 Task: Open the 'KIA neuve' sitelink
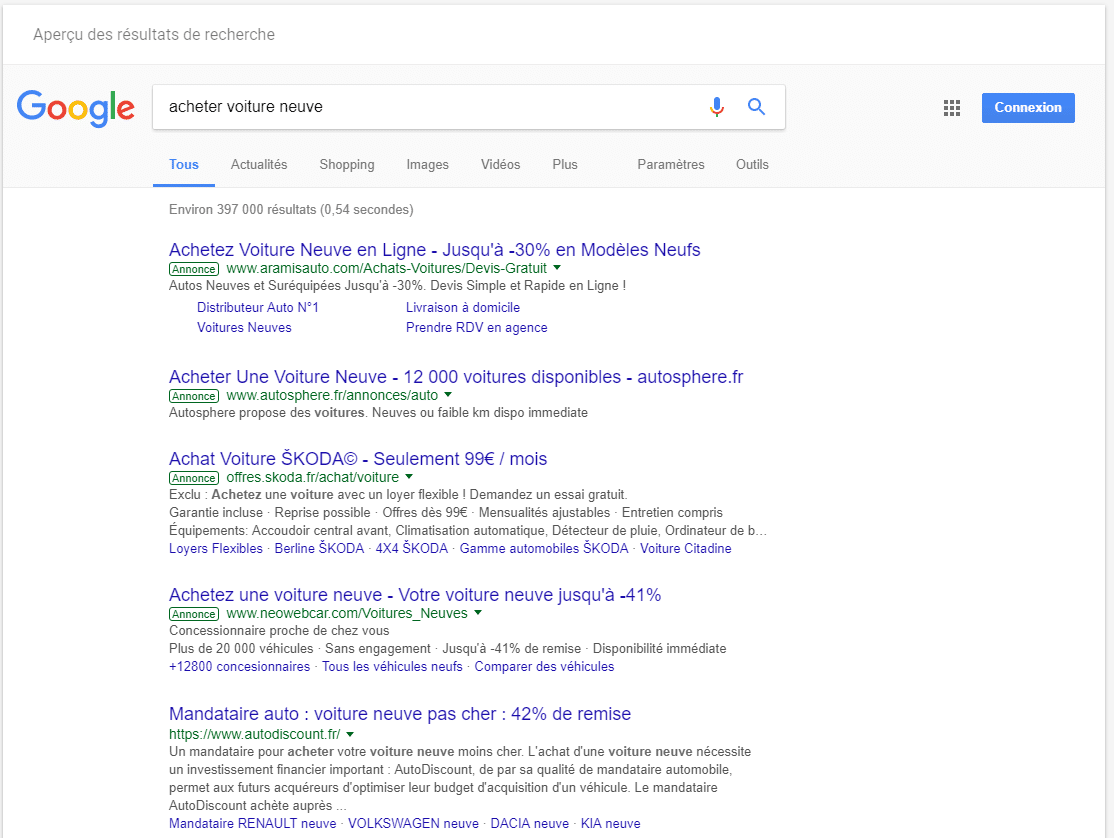[x=611, y=824]
